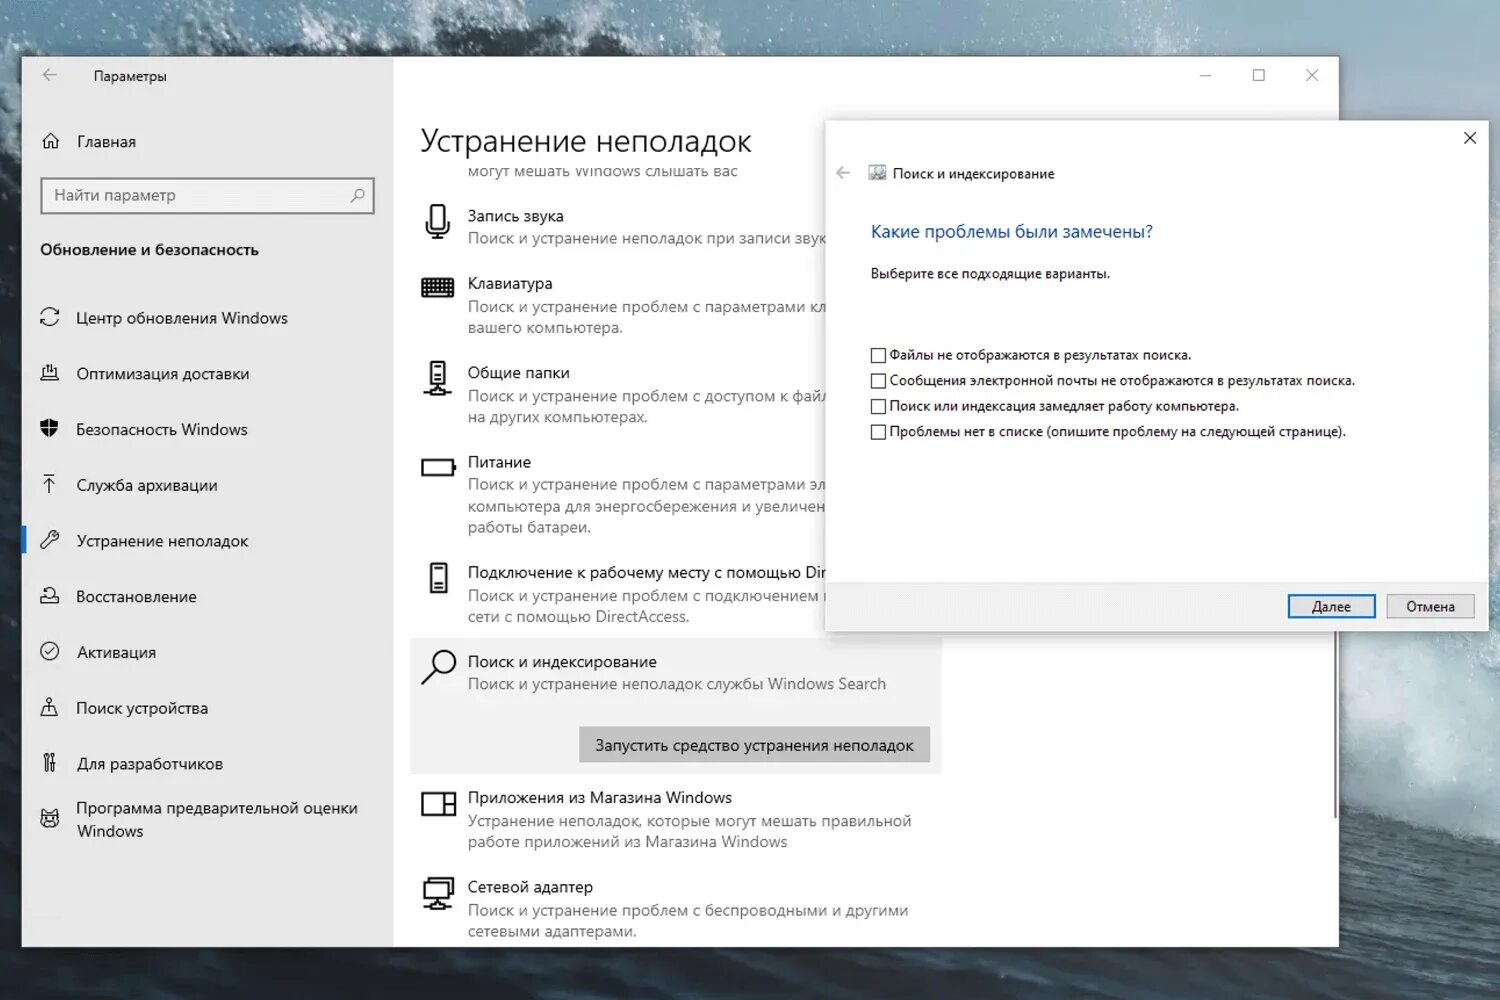Tick 'Проблемы нет в списке' checkbox
The height and width of the screenshot is (1000, 1500).
click(878, 432)
